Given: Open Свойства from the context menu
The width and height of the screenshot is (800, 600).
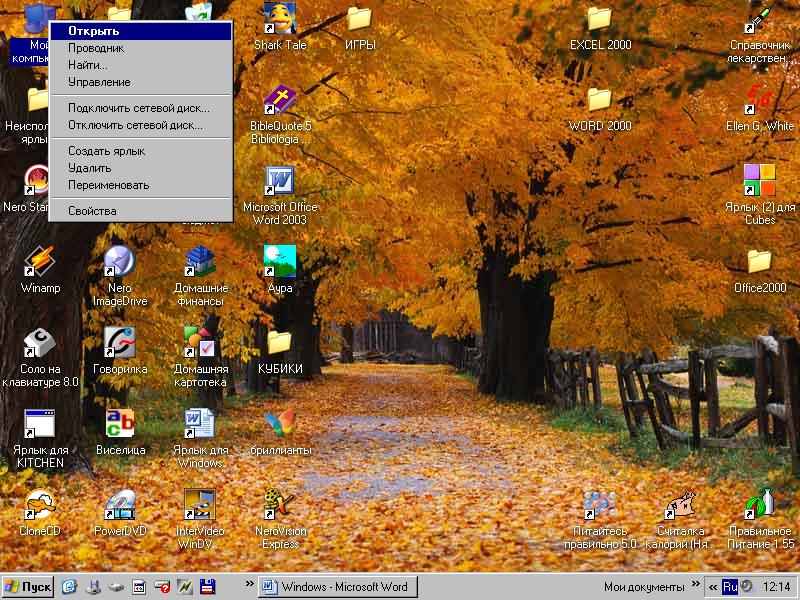Looking at the screenshot, I should (x=141, y=211).
